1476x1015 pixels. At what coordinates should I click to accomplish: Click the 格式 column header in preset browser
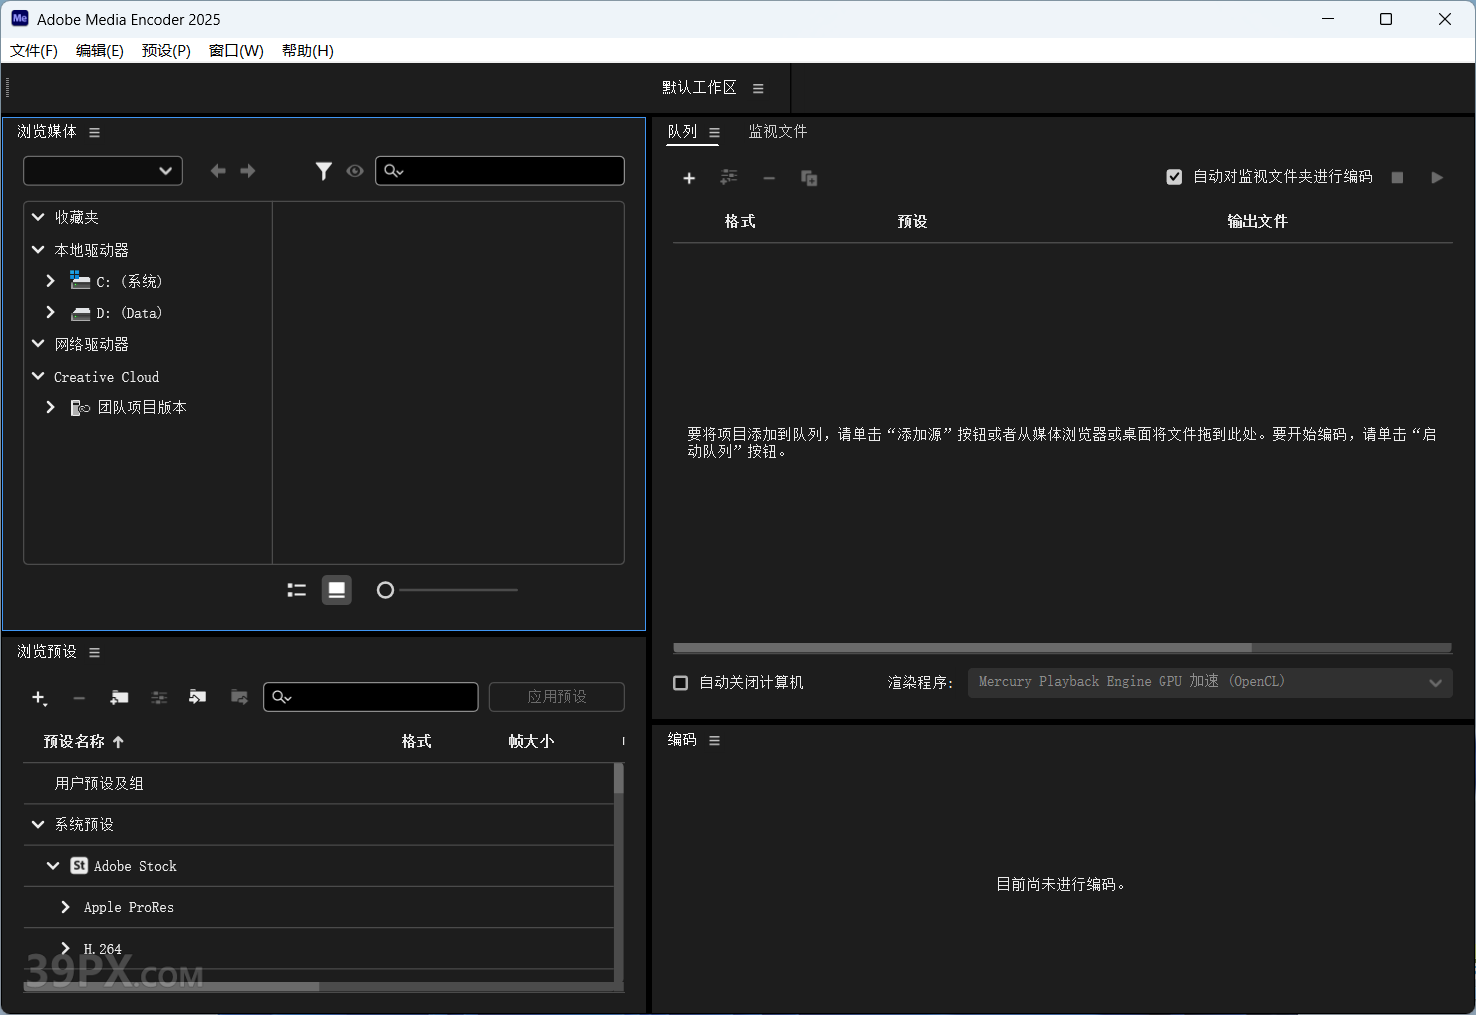417,742
